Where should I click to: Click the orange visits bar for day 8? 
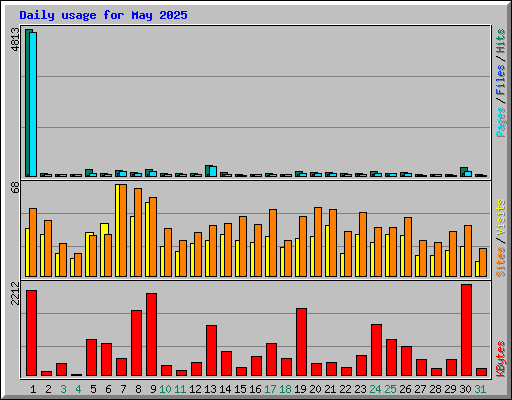(x=138, y=232)
